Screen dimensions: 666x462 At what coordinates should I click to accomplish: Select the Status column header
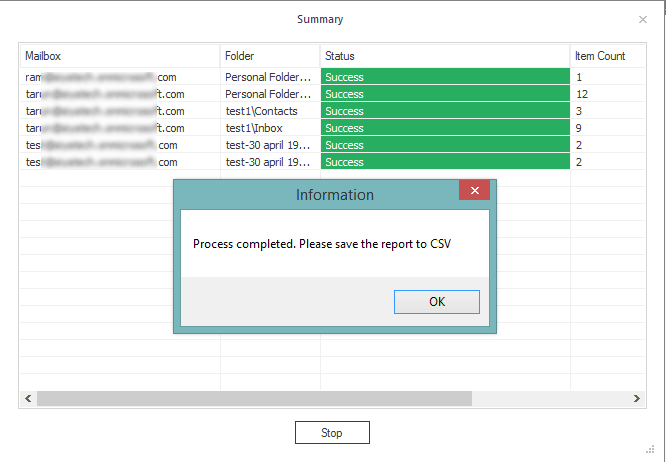click(x=445, y=56)
